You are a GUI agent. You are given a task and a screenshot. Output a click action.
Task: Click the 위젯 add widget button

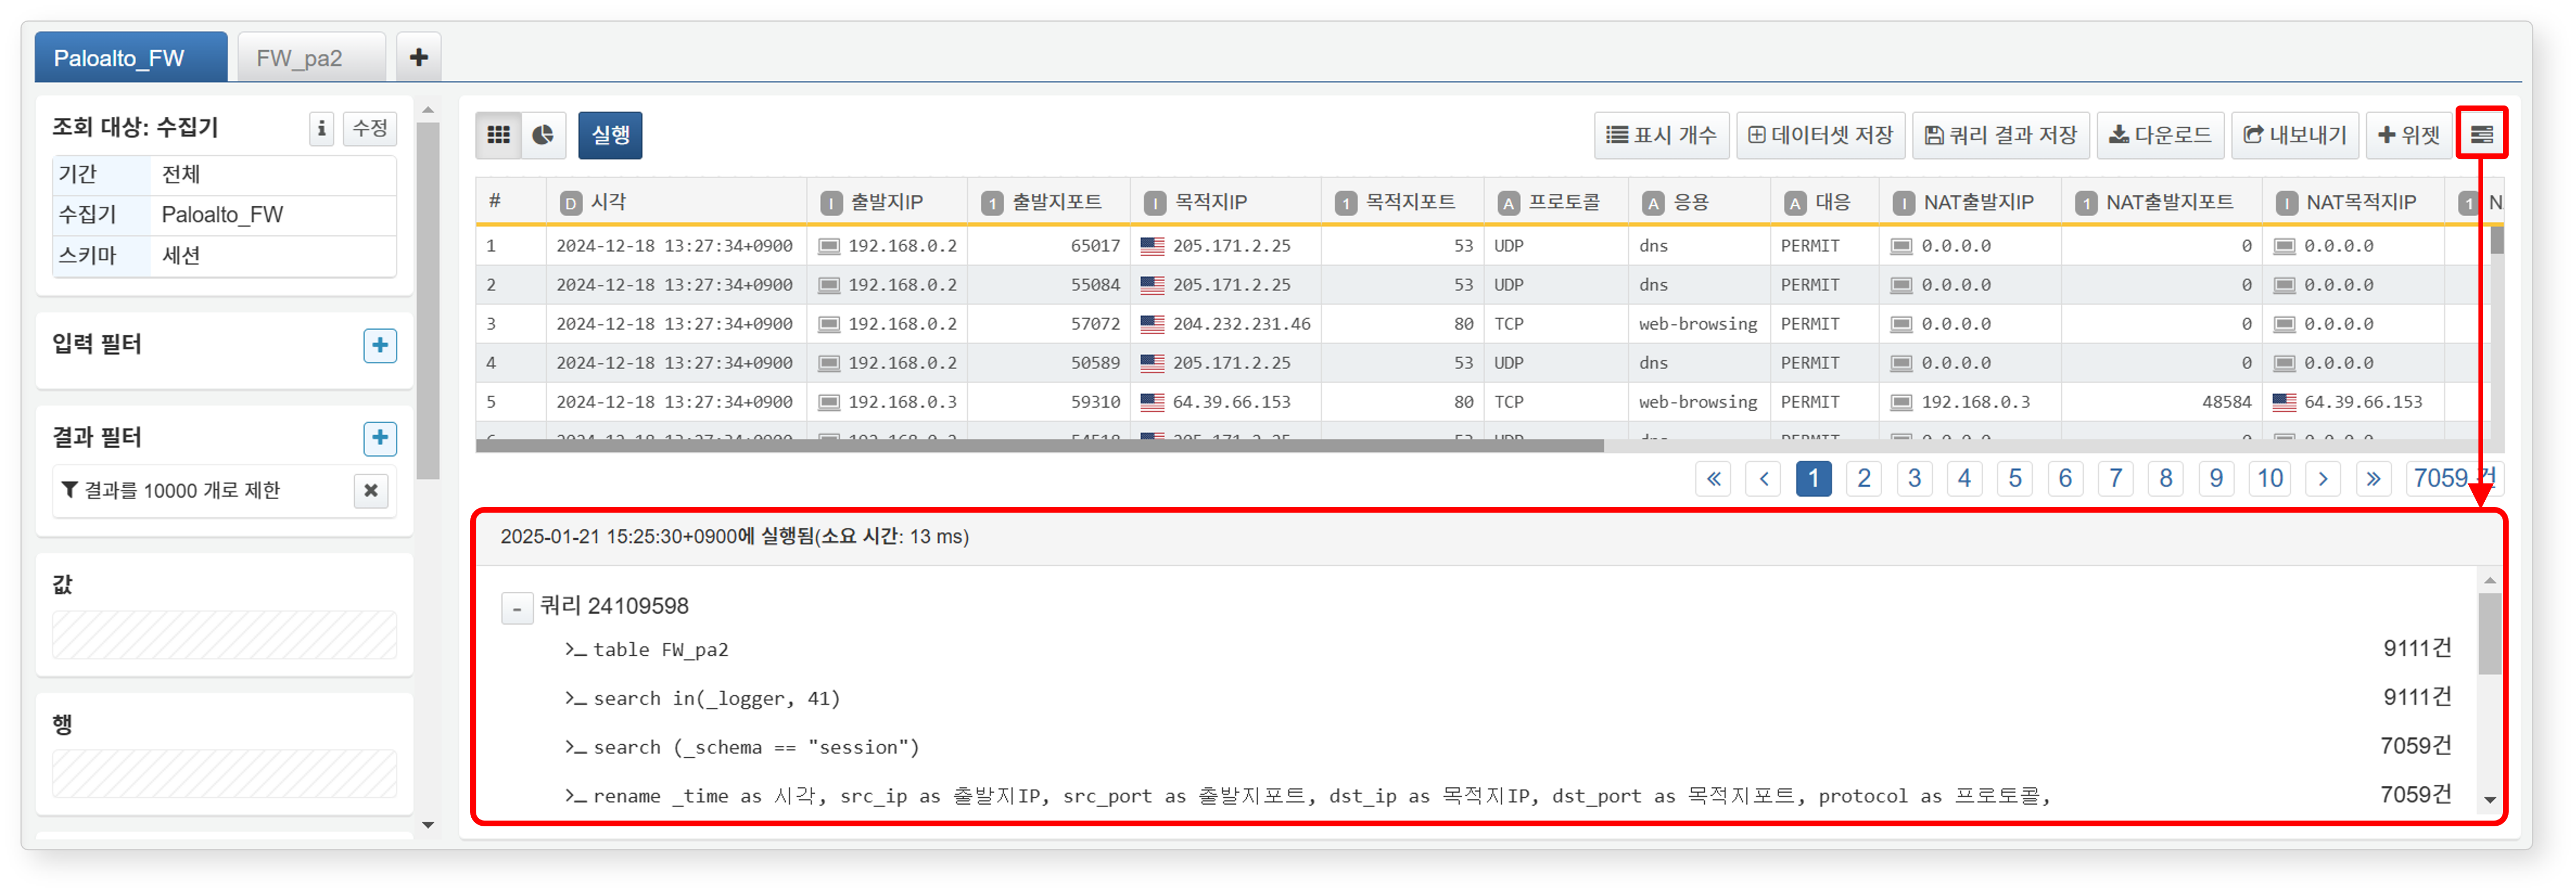click(x=2409, y=135)
